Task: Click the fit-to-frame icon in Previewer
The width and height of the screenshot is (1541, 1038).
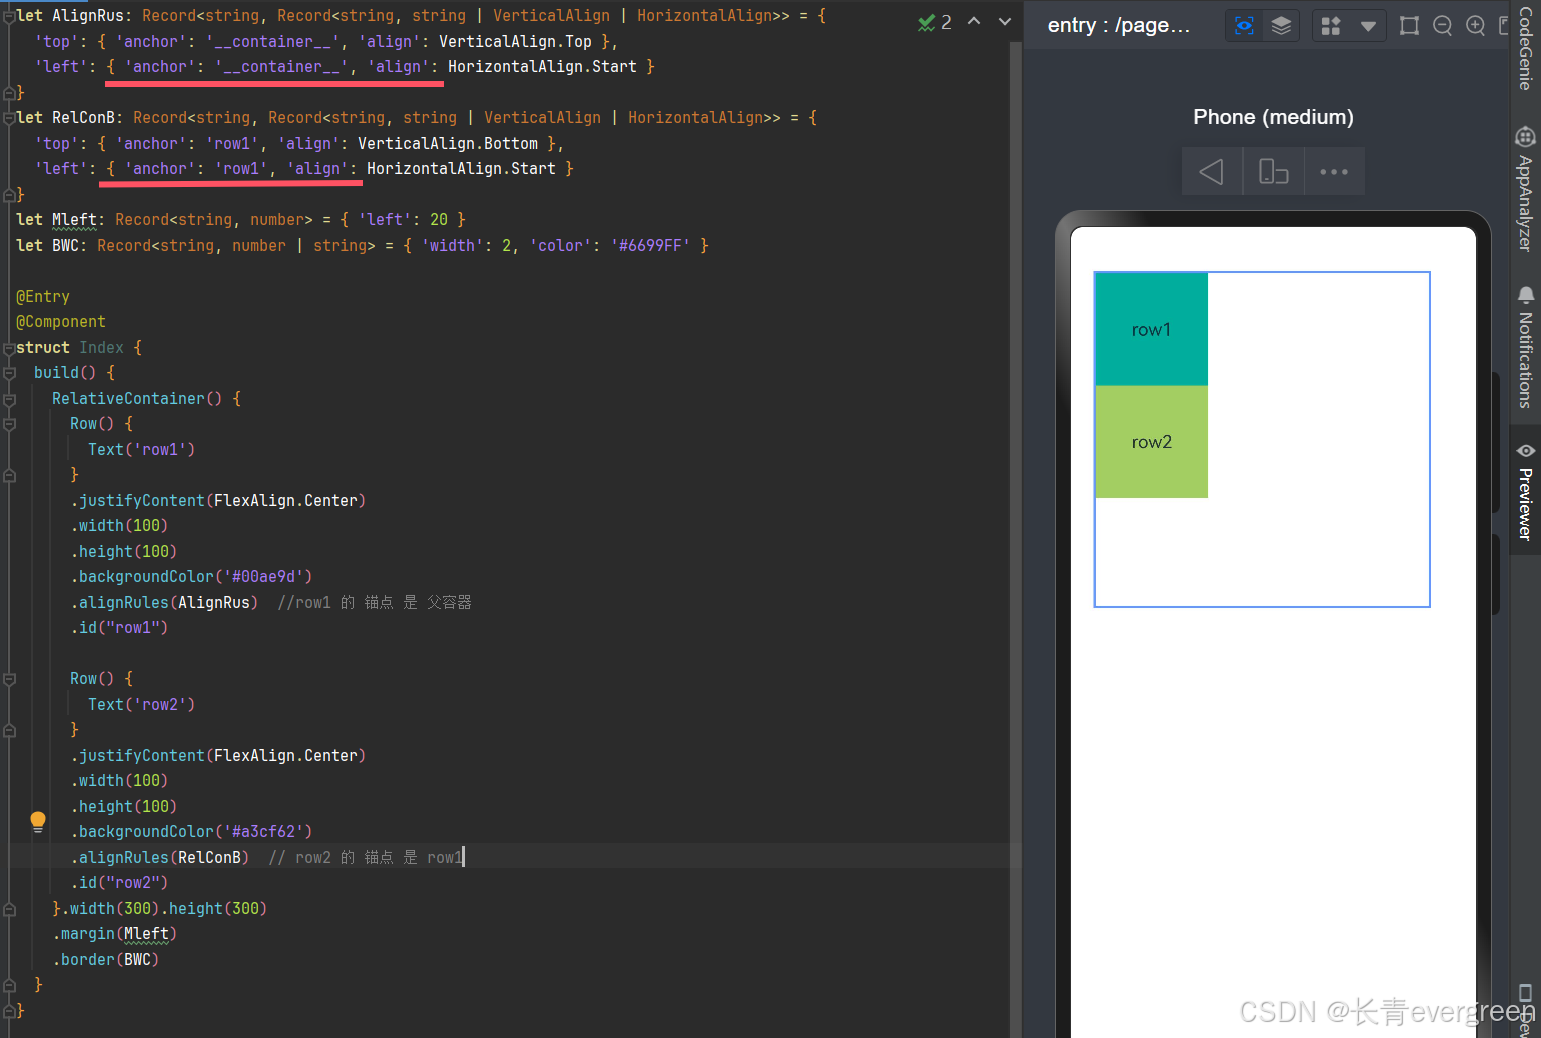Action: coord(1409,26)
